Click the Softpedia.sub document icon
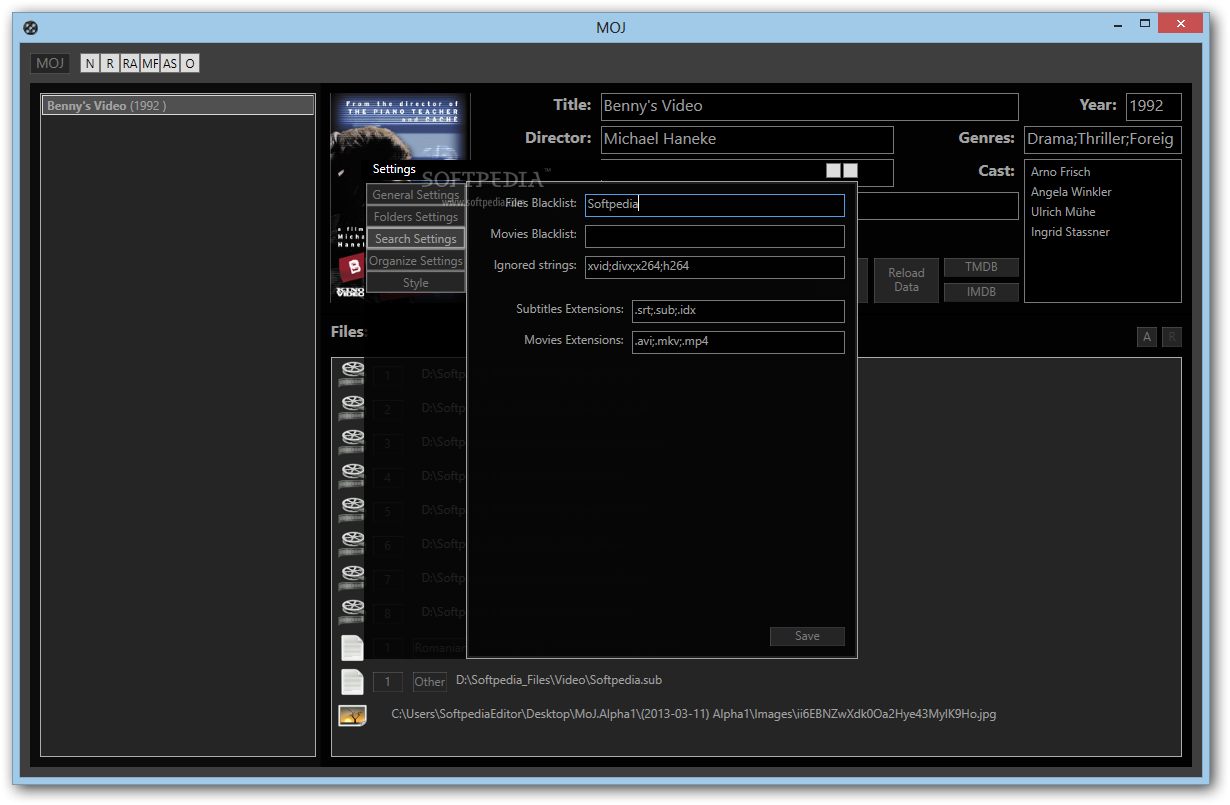Screen dimensions: 1230x805 coord(352,681)
